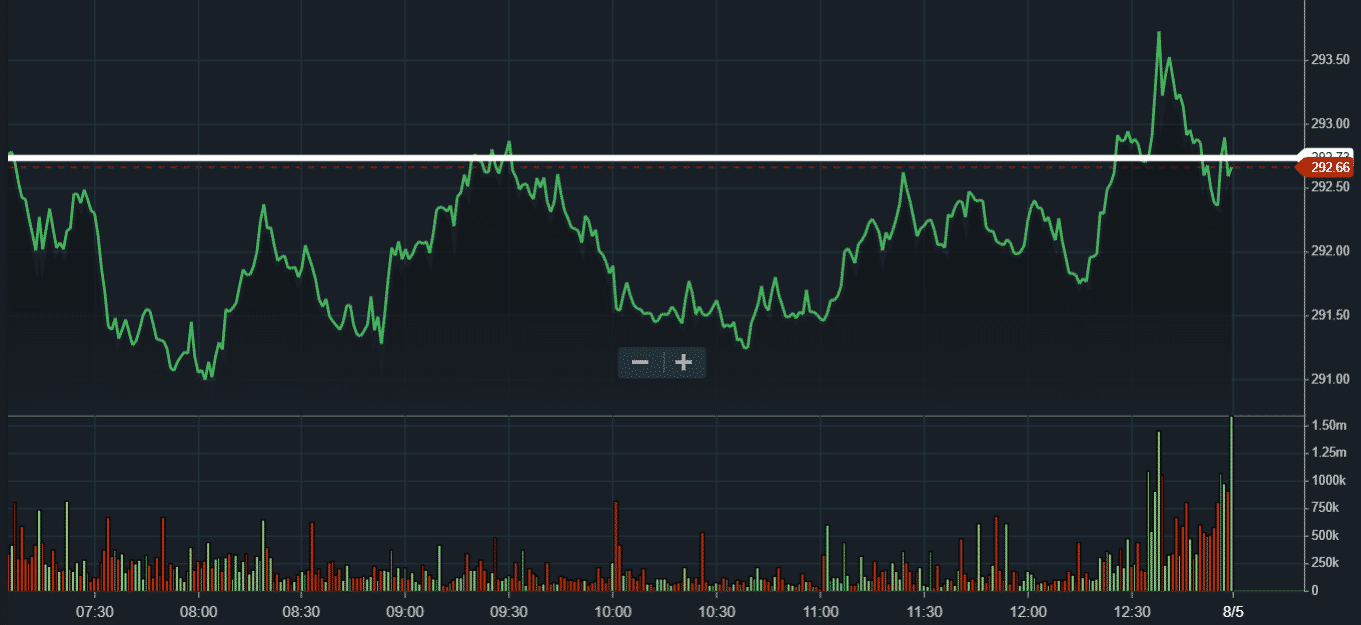Pick the 11:30 time axis label
The height and width of the screenshot is (625, 1361).
(x=924, y=611)
